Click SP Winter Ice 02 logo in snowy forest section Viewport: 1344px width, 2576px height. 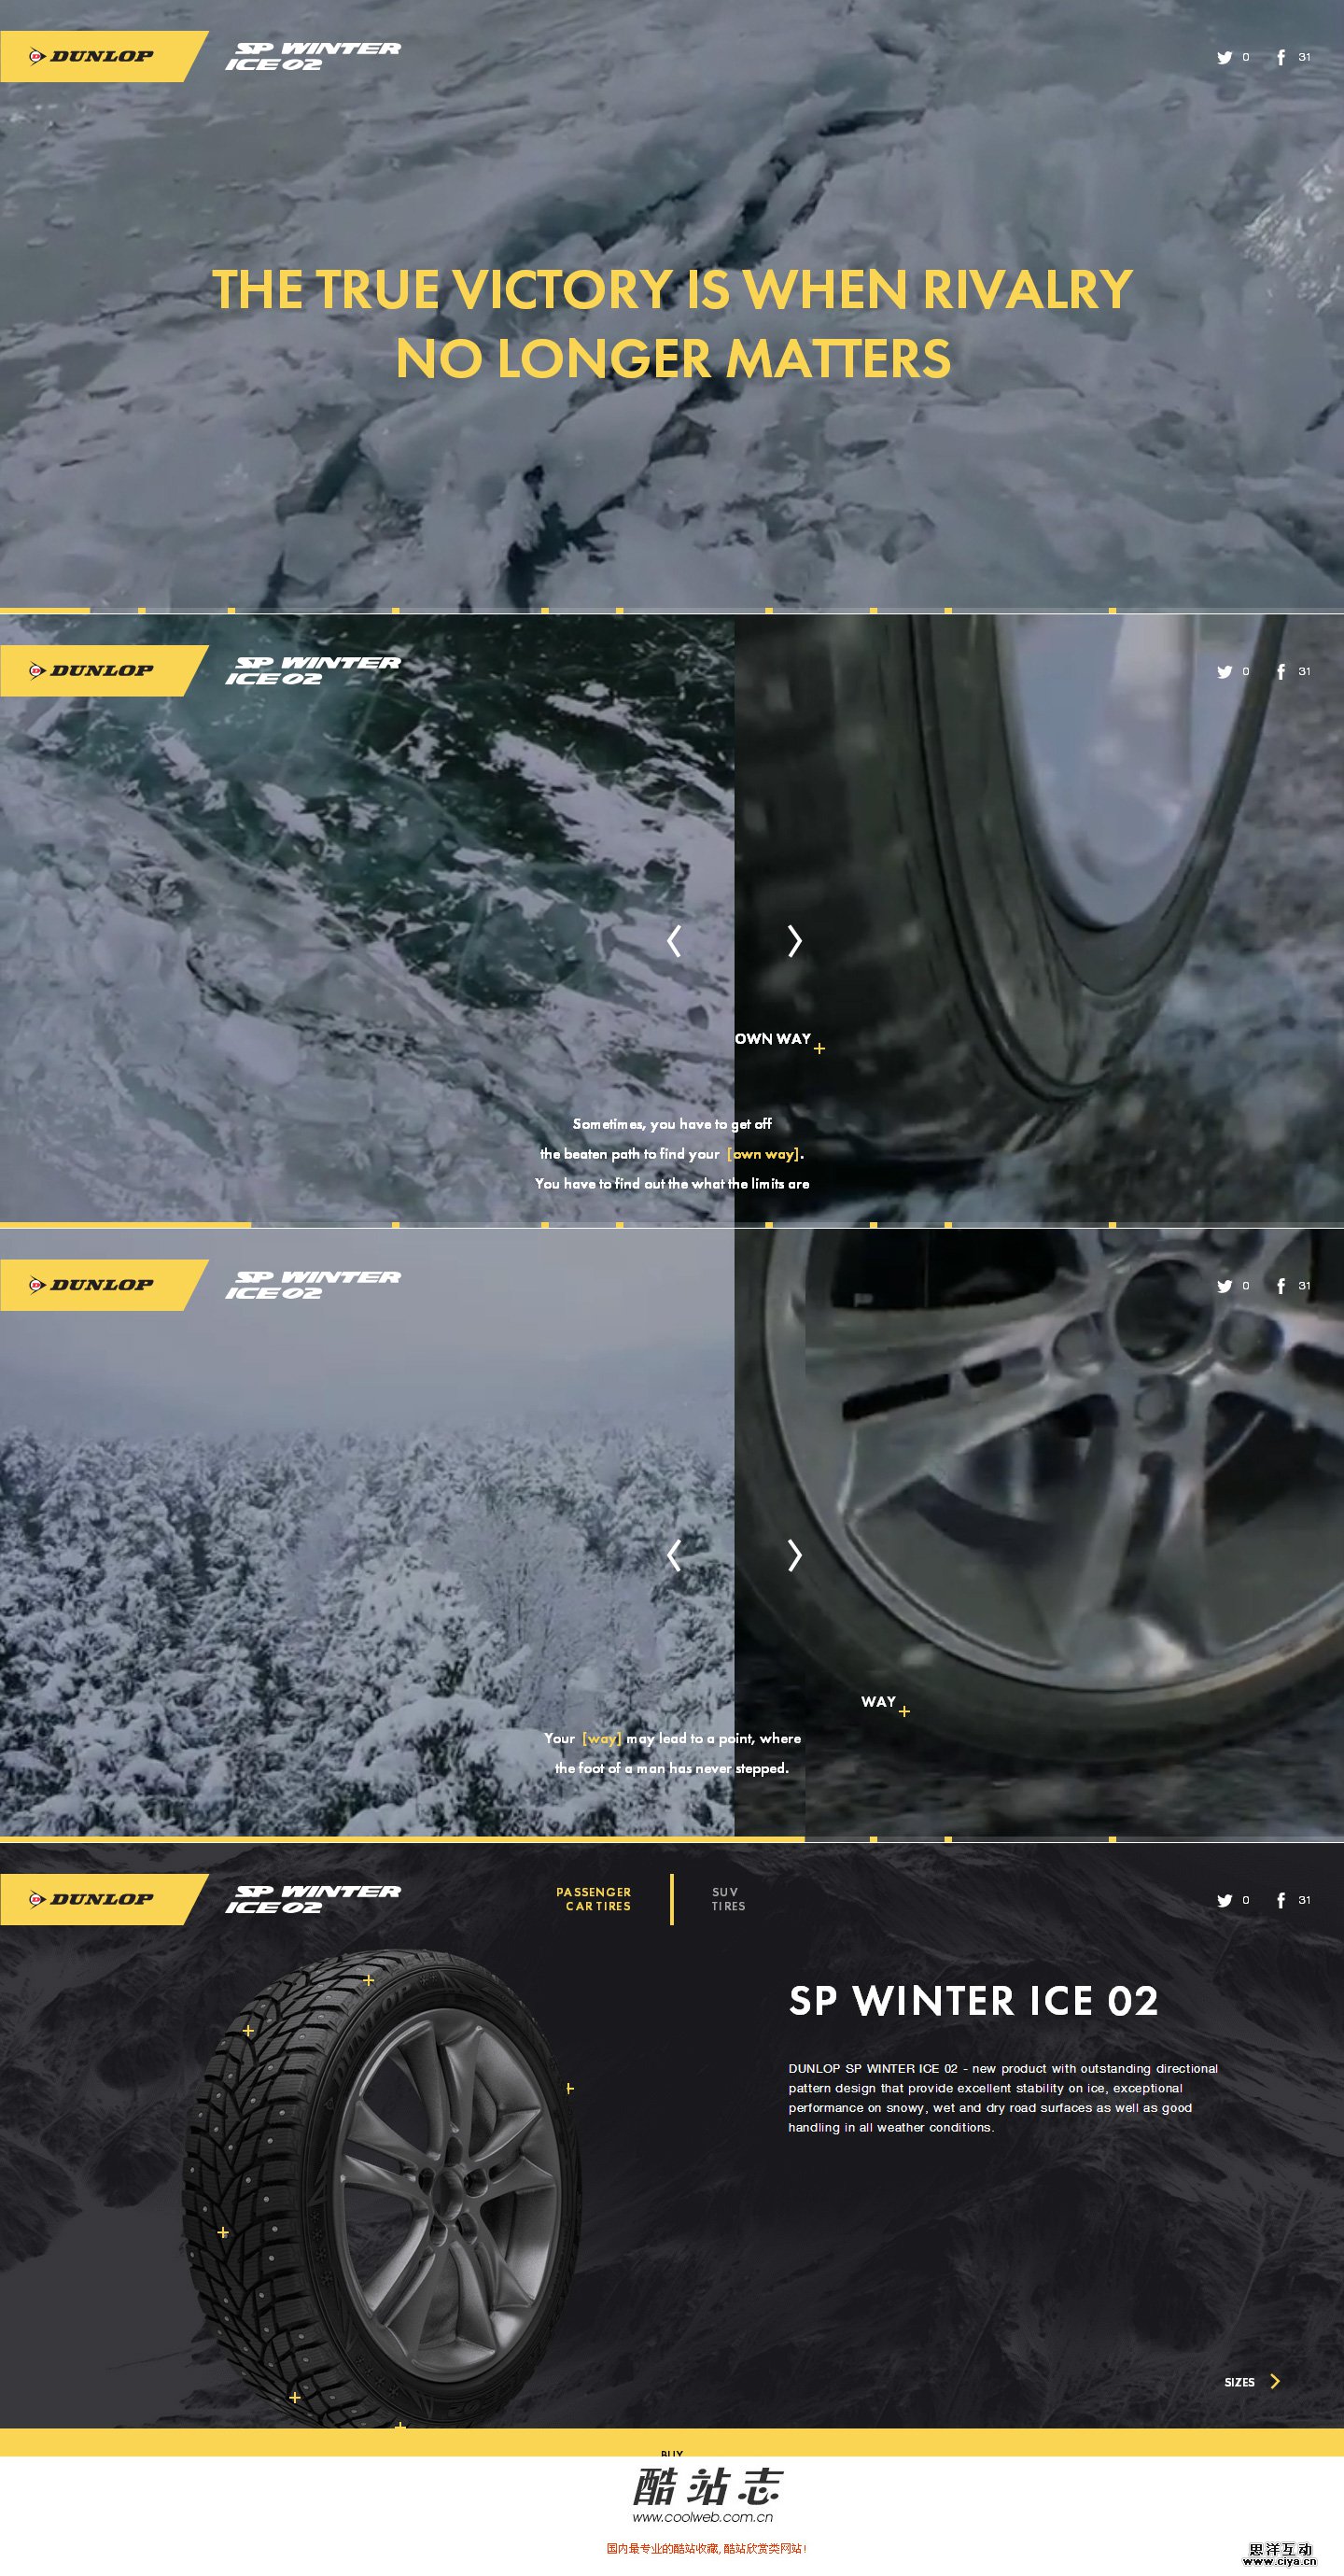(x=313, y=1285)
